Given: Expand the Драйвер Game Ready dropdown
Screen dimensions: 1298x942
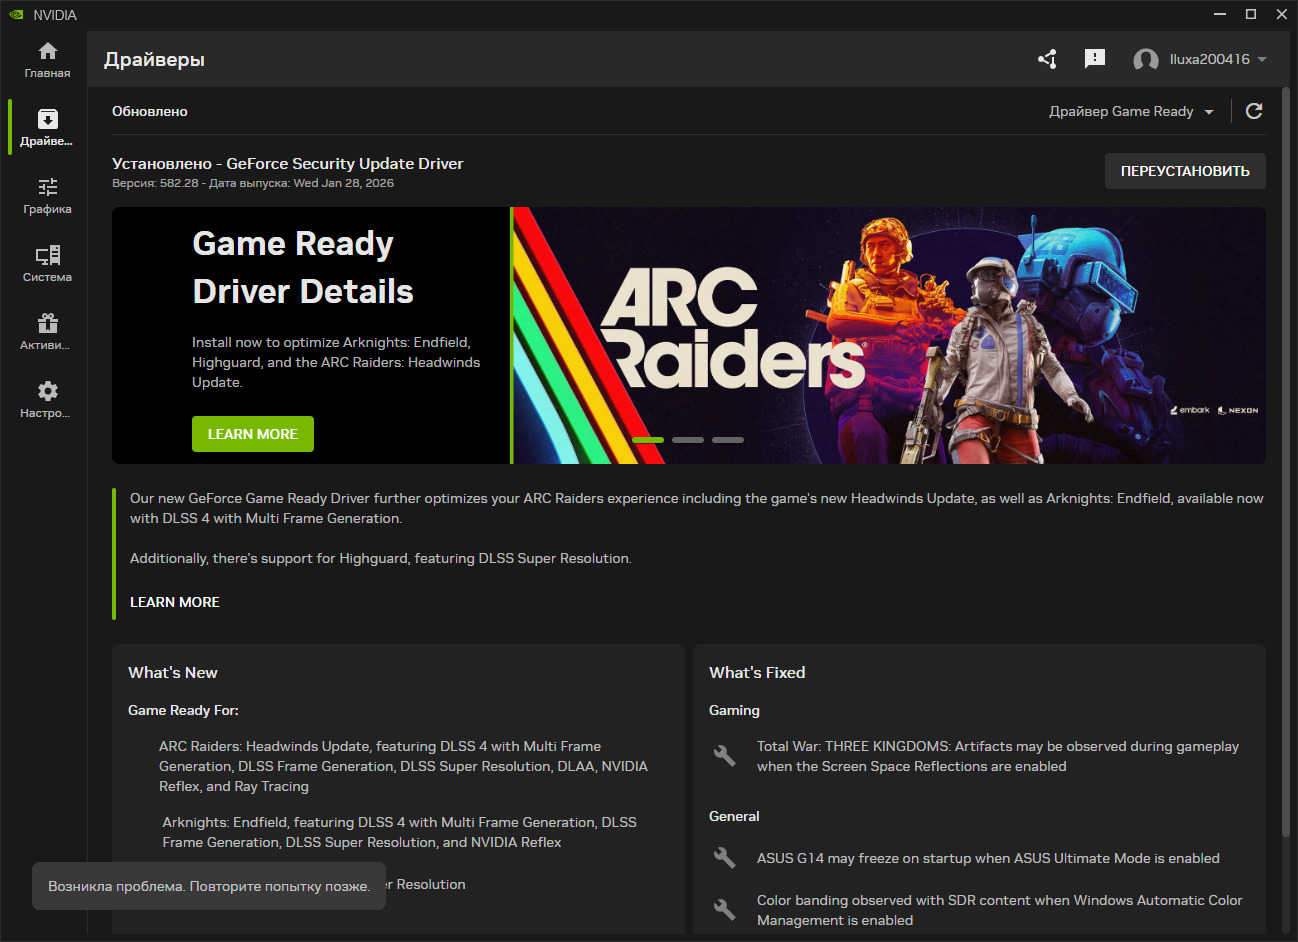Looking at the screenshot, I should 1131,112.
